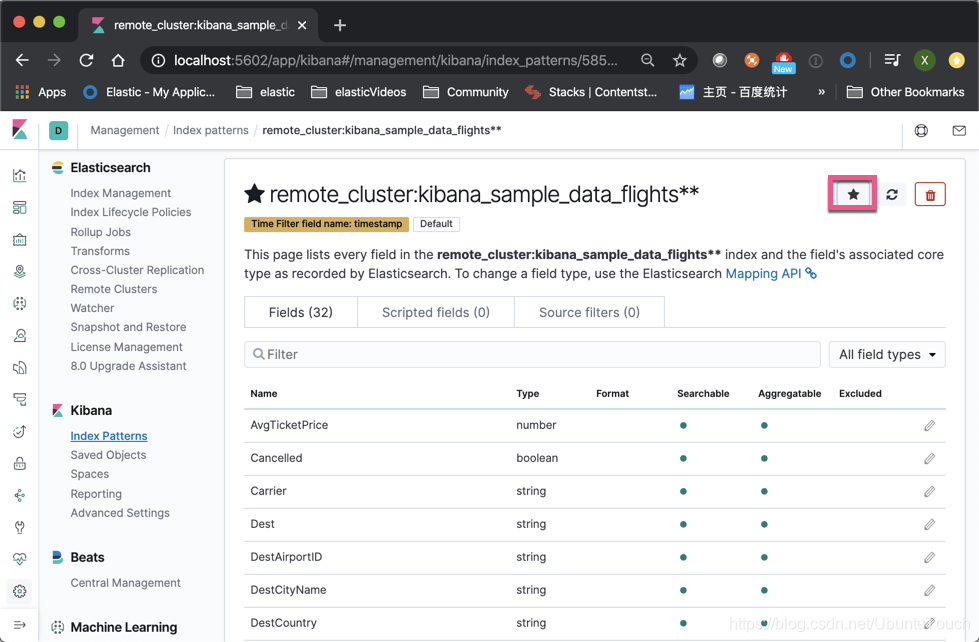This screenshot has height=642, width=979.
Task: Open the newsfeed mail icon
Action: (x=959, y=131)
